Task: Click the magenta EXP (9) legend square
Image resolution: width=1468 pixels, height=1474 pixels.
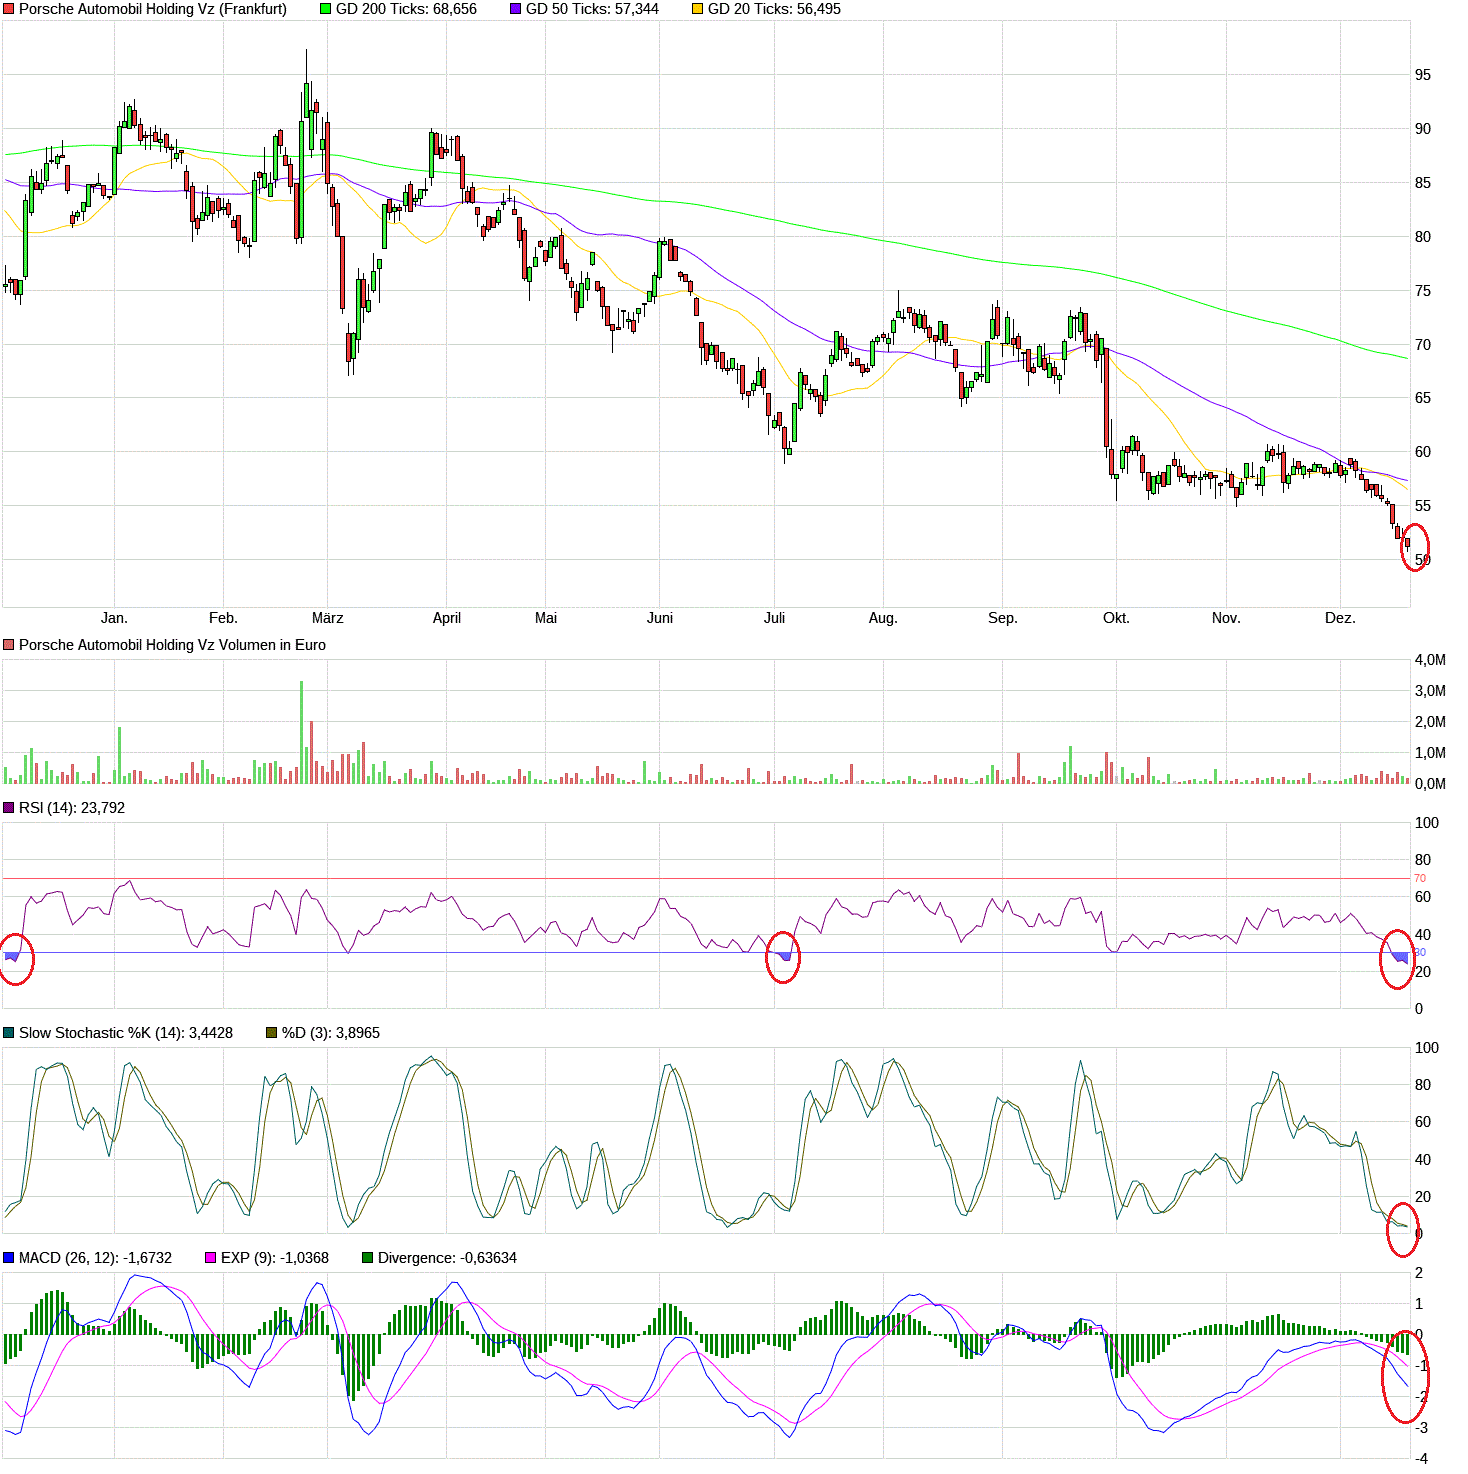Action: 209,1258
